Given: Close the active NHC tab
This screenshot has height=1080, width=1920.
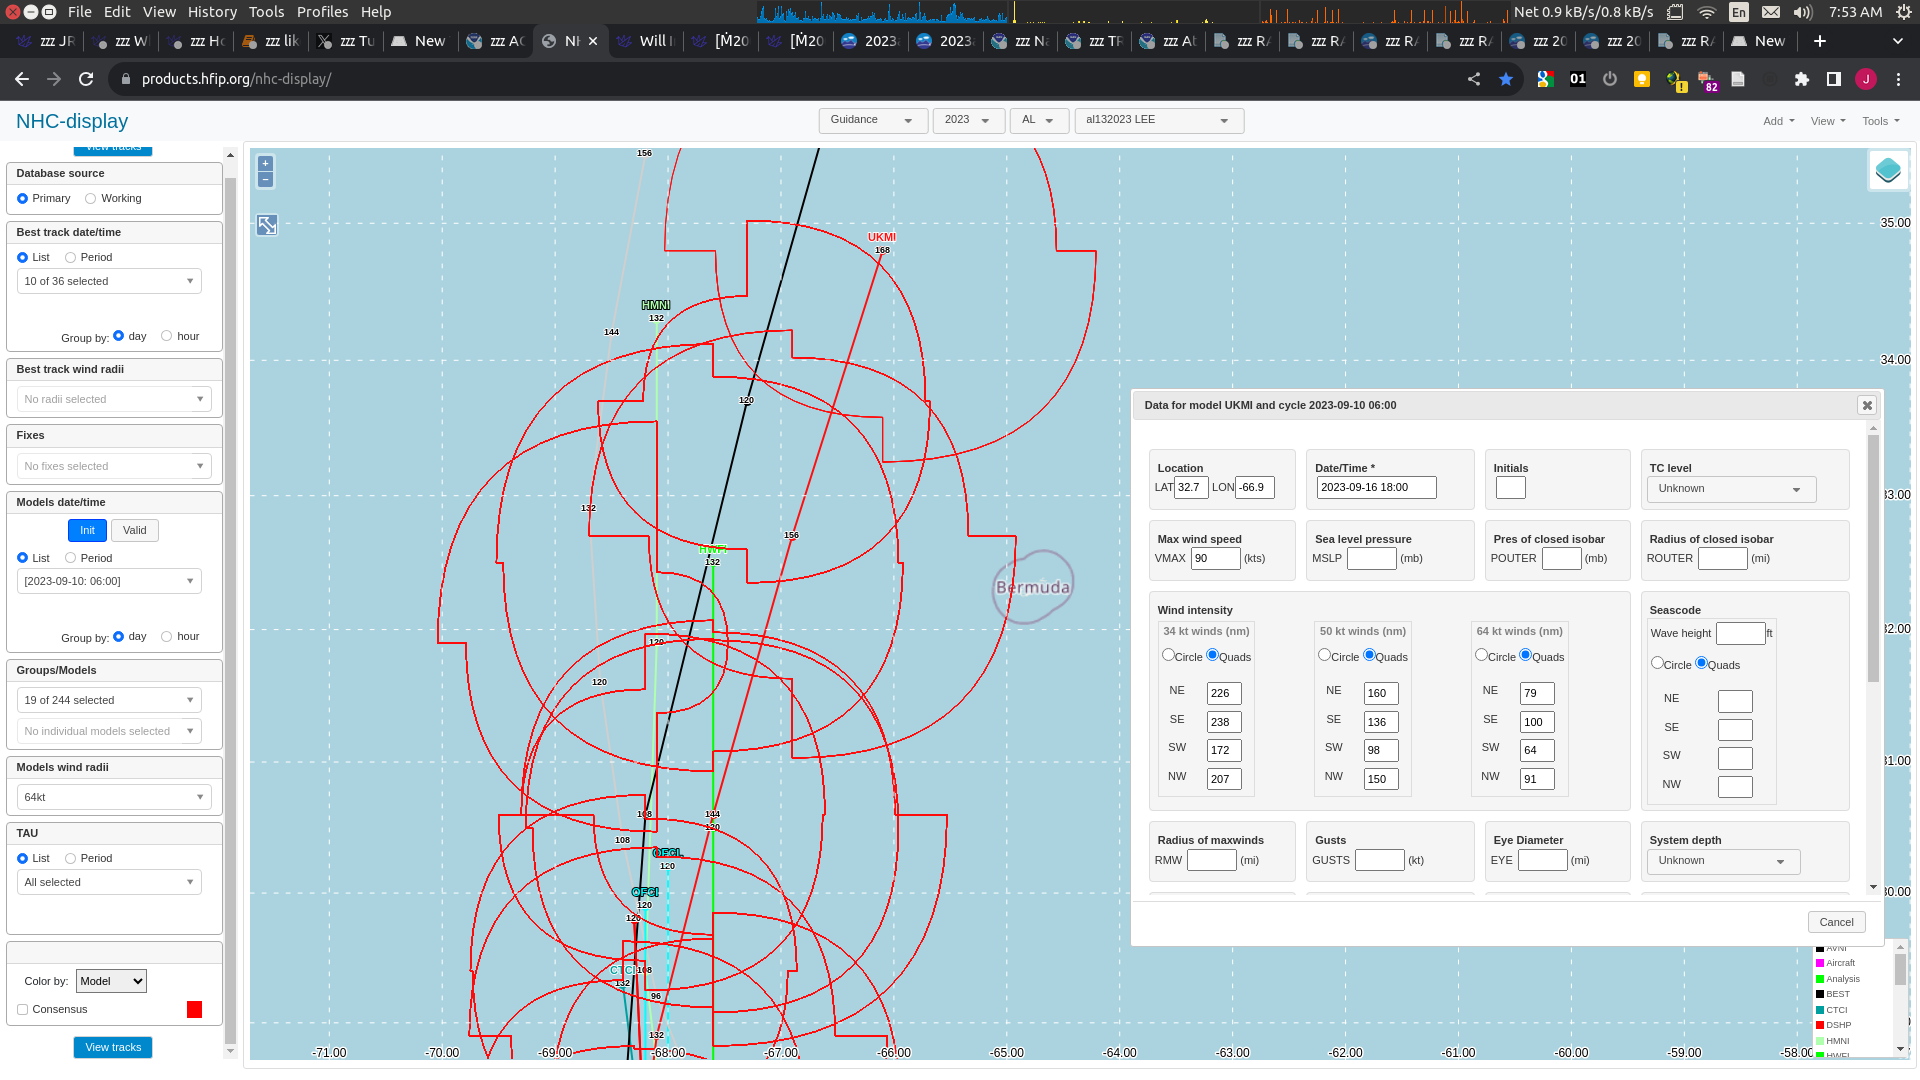Looking at the screenshot, I should click(593, 41).
